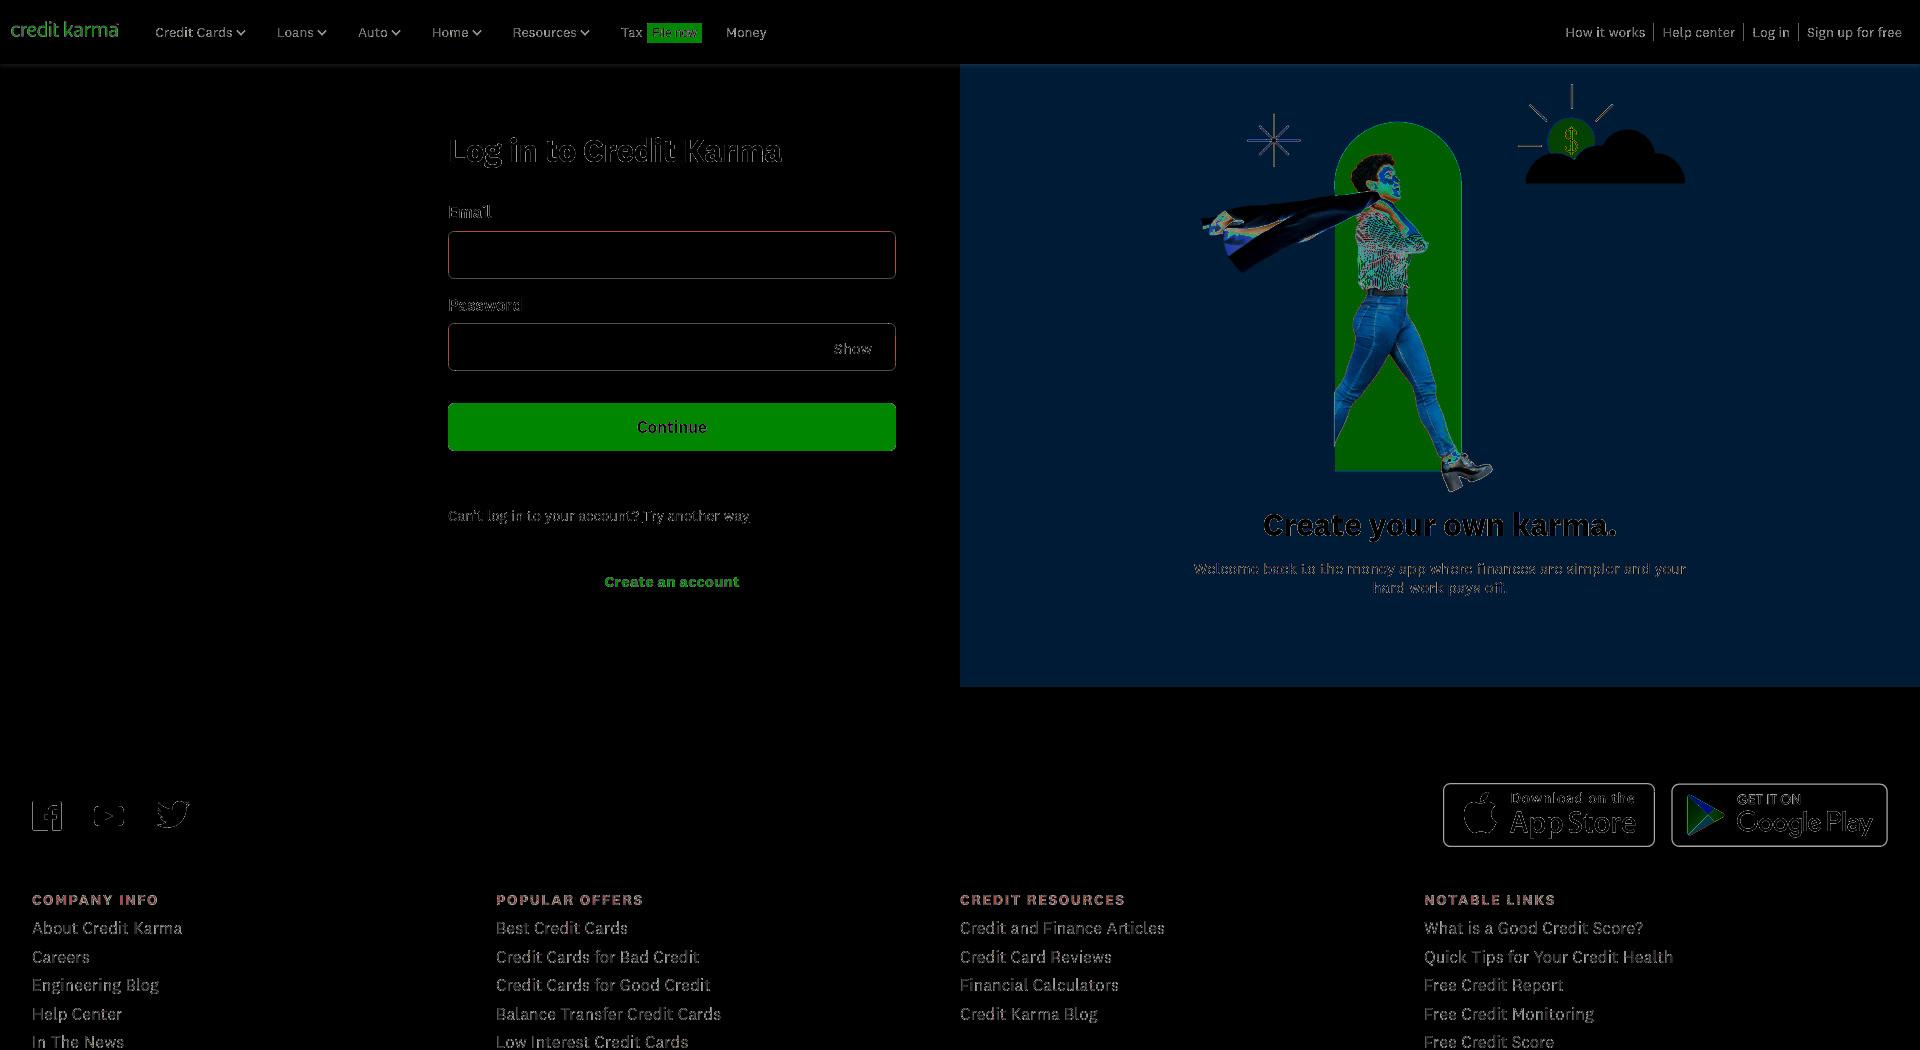1920x1050 pixels.
Task: Open the Tax menu item
Action: click(x=631, y=32)
